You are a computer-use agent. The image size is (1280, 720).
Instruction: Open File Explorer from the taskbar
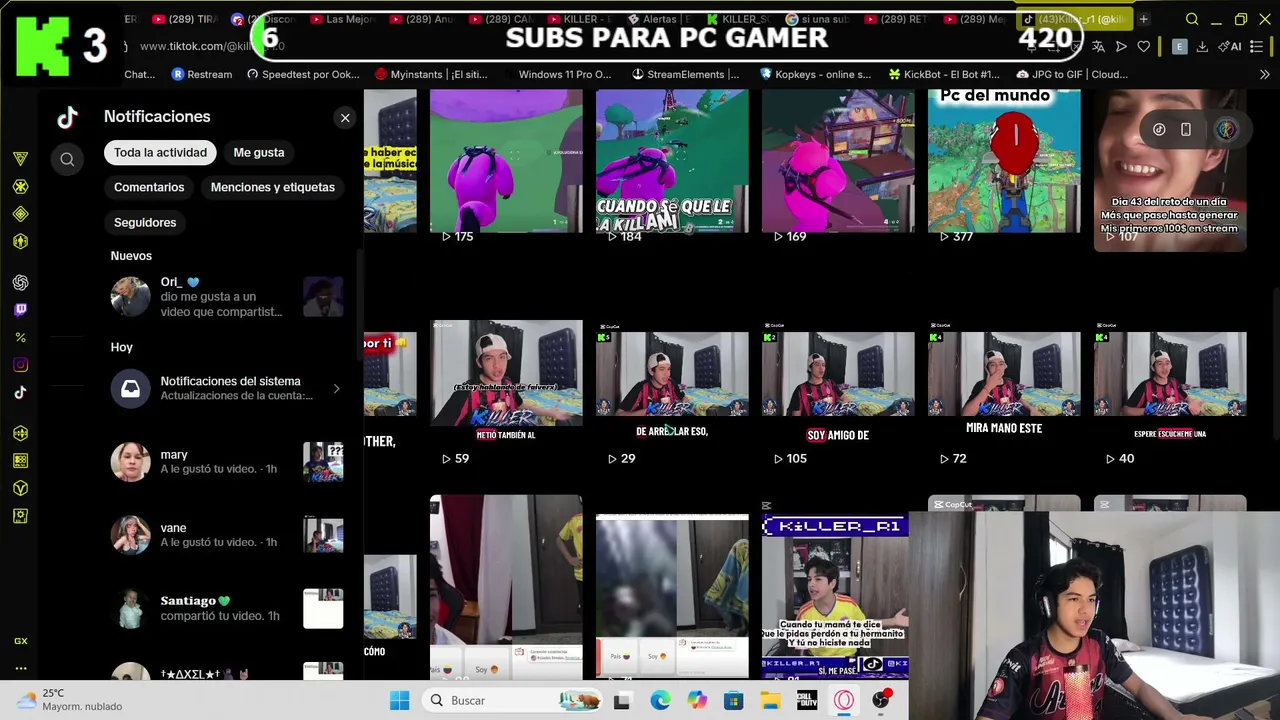point(770,700)
